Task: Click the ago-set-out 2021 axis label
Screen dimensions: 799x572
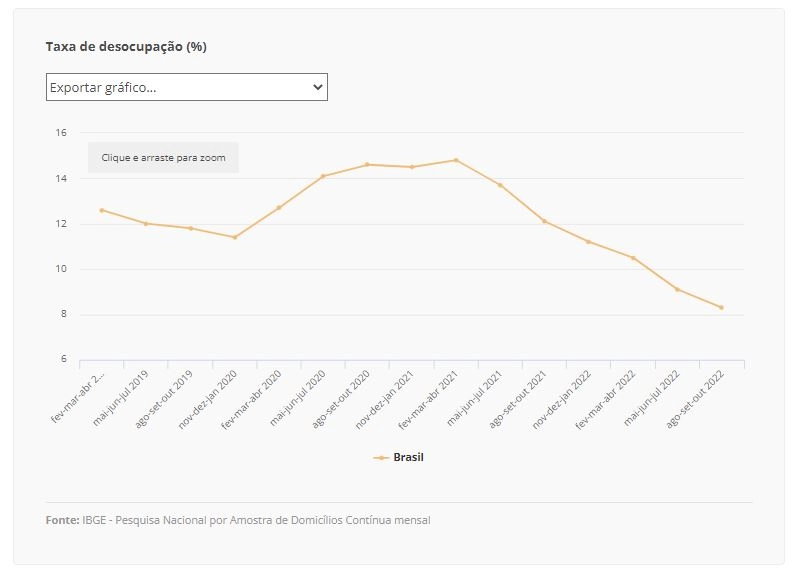Action: [x=518, y=399]
